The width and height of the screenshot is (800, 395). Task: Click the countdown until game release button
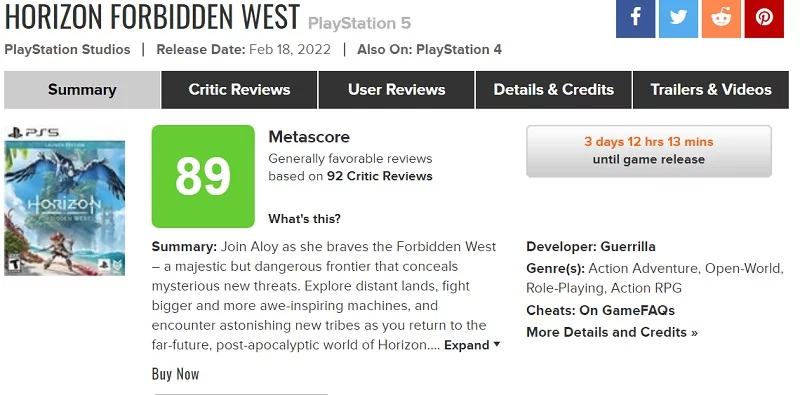pos(649,151)
